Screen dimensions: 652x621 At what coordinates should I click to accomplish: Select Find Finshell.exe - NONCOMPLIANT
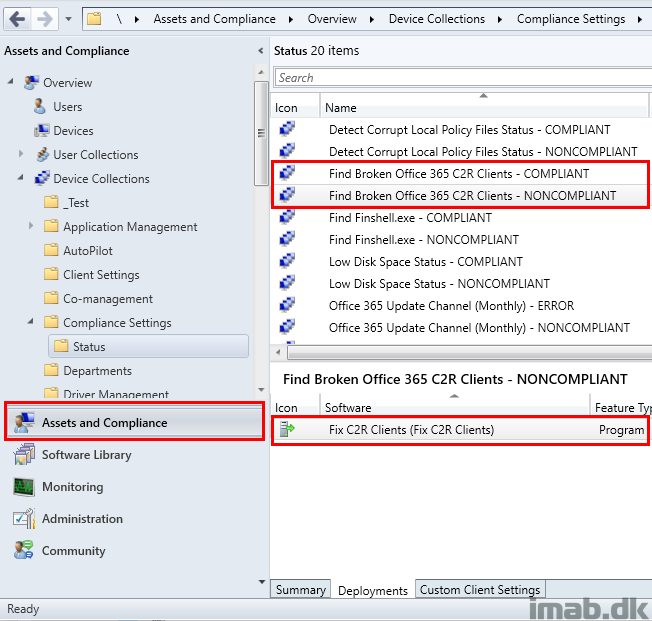click(x=424, y=240)
